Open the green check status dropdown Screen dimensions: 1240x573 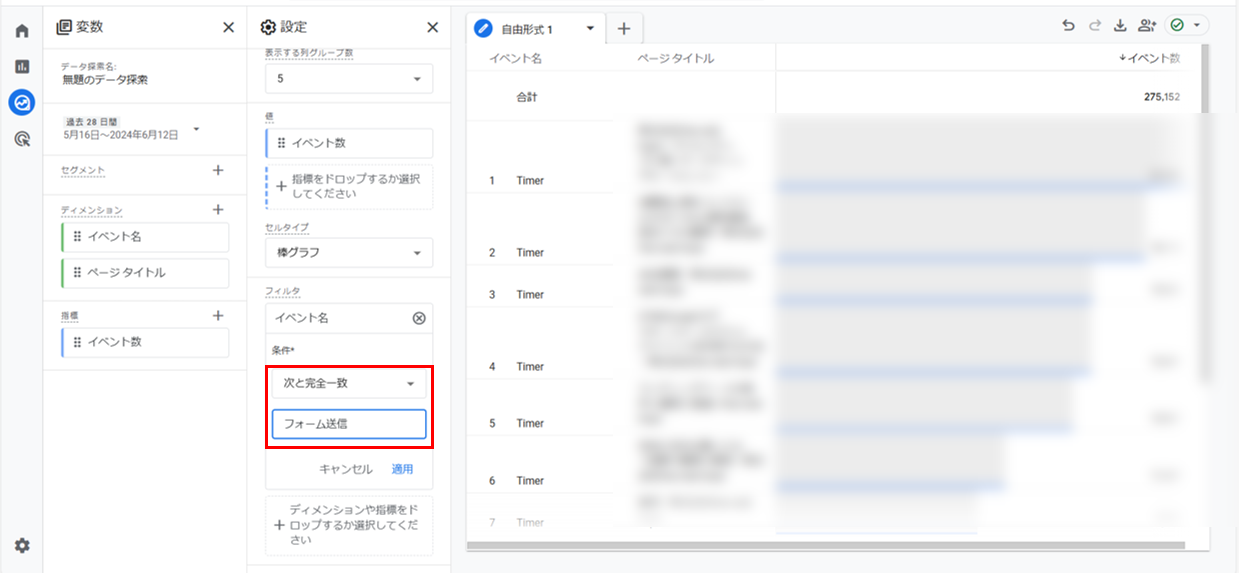click(x=1186, y=26)
